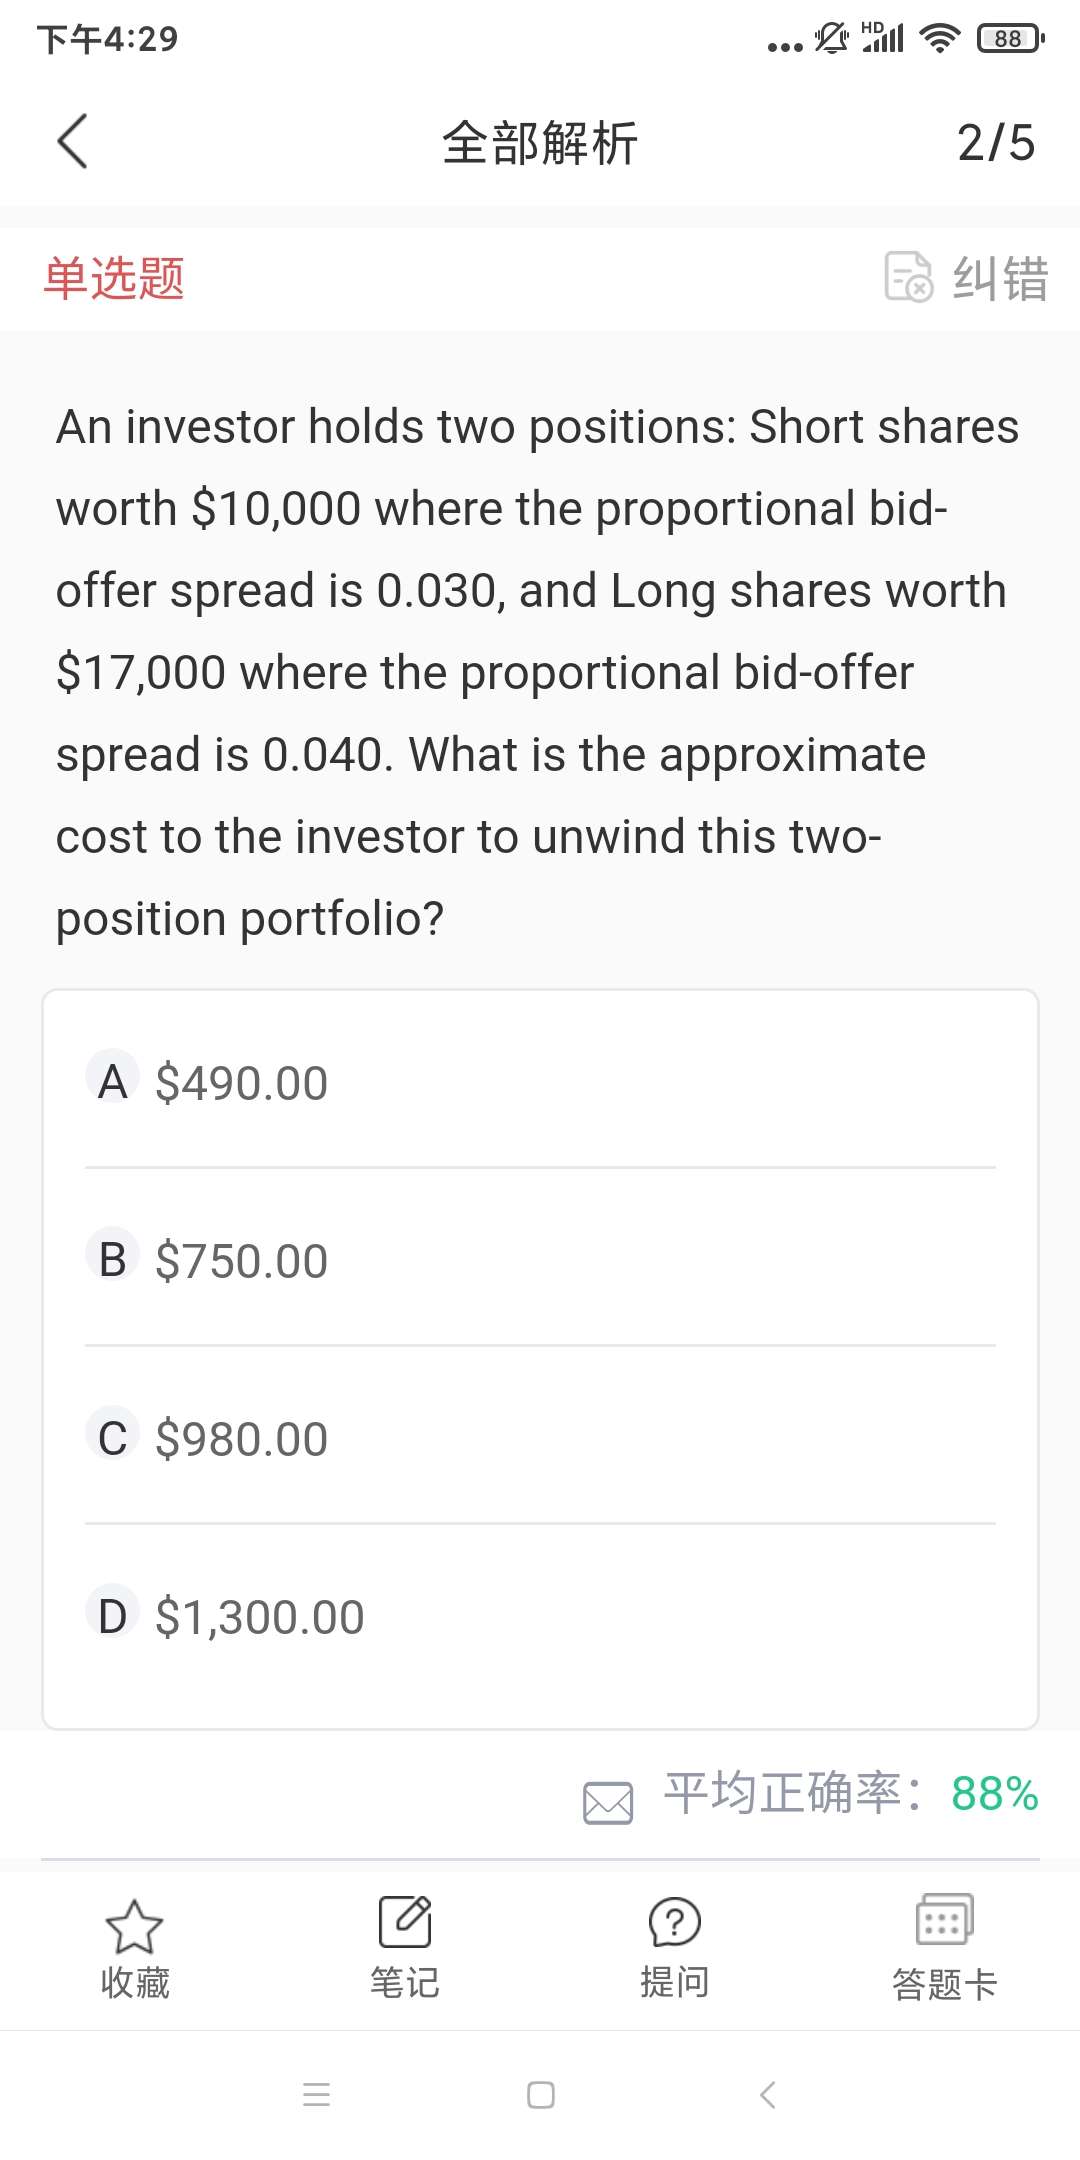Image resolution: width=1080 pixels, height=2160 pixels.
Task: Tap the star 收藏 favorite icon
Action: (134, 1926)
